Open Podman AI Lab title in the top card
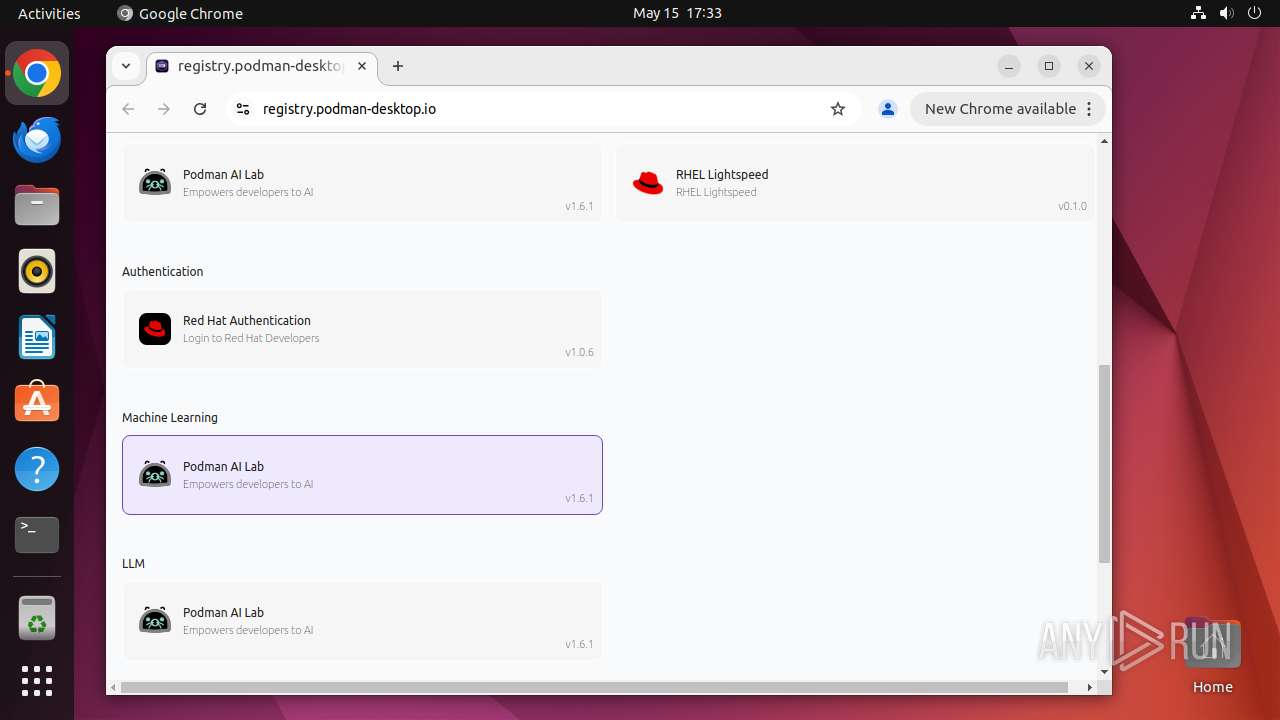The image size is (1280, 720). coord(223,174)
